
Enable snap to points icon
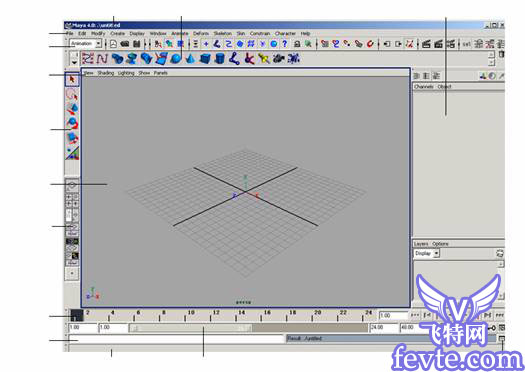(347, 44)
